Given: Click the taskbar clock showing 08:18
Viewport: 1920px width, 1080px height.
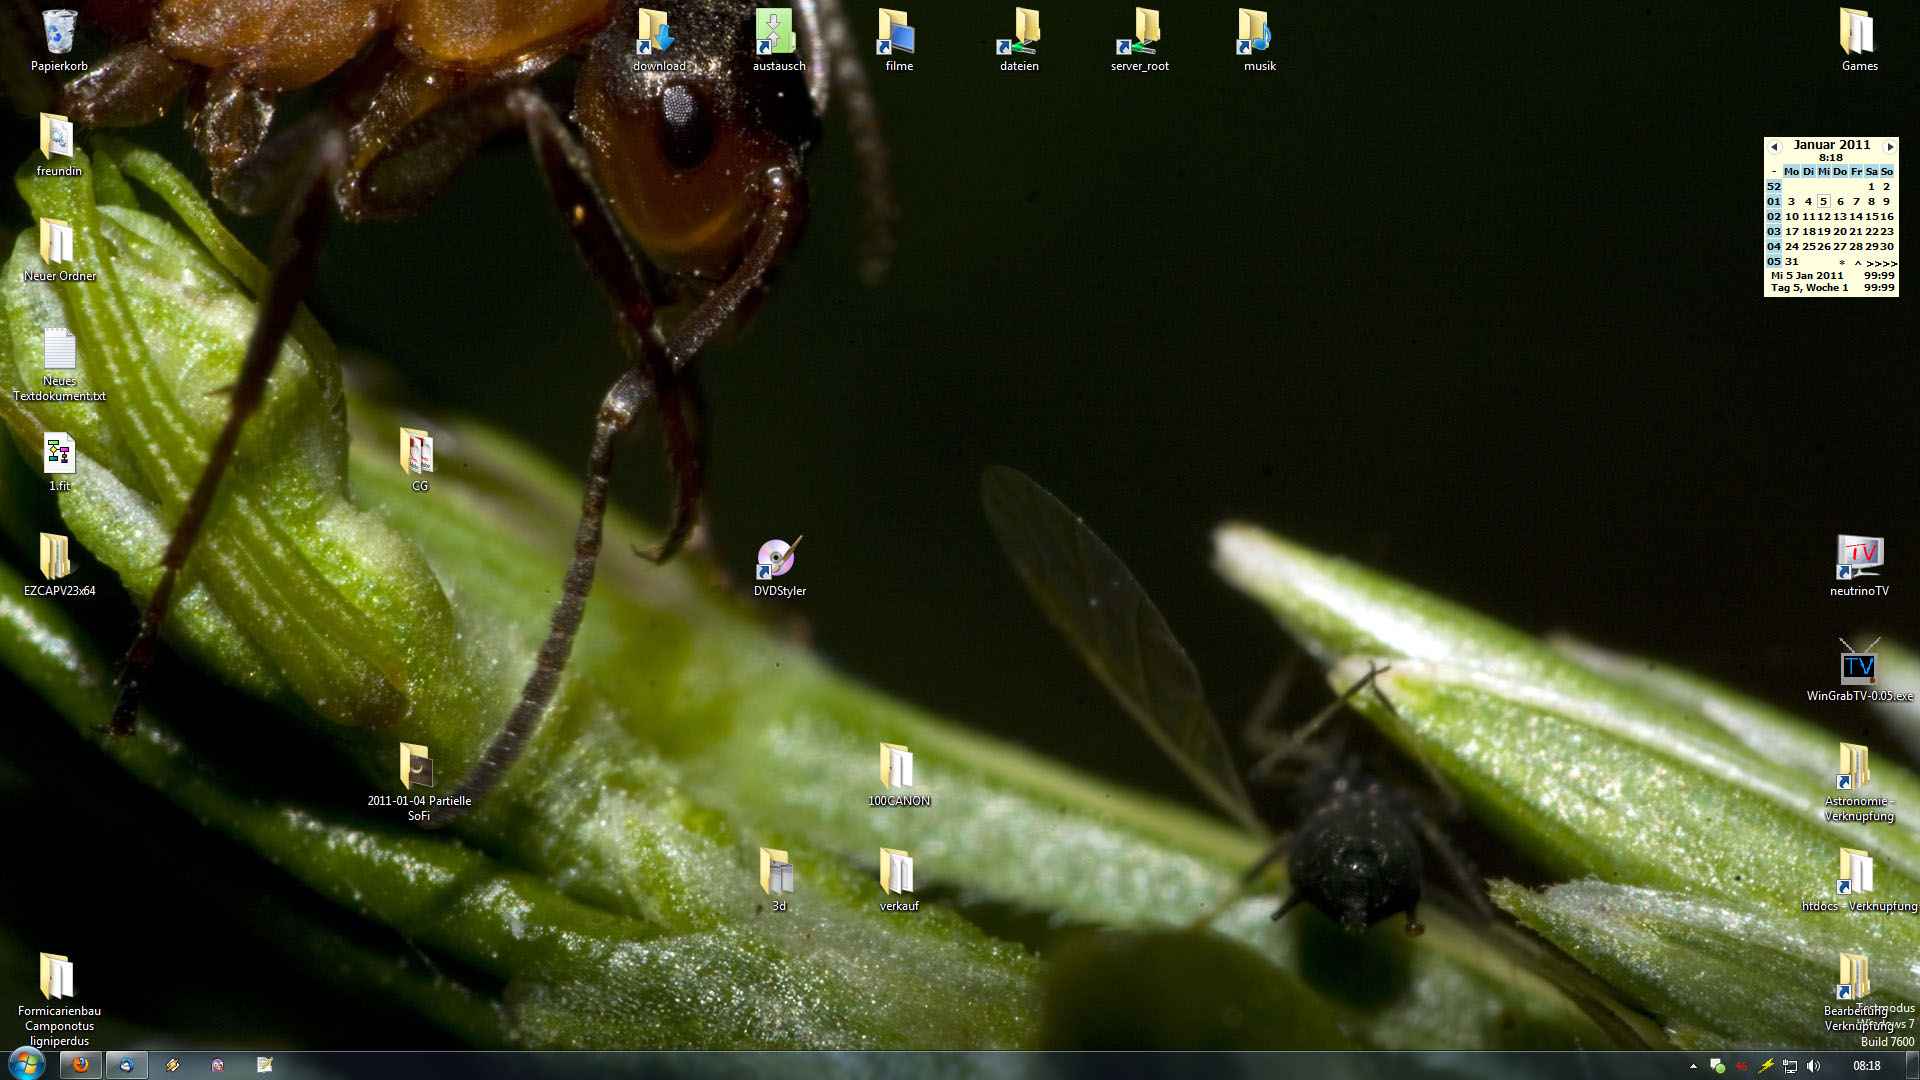Looking at the screenshot, I should click(x=1866, y=1066).
